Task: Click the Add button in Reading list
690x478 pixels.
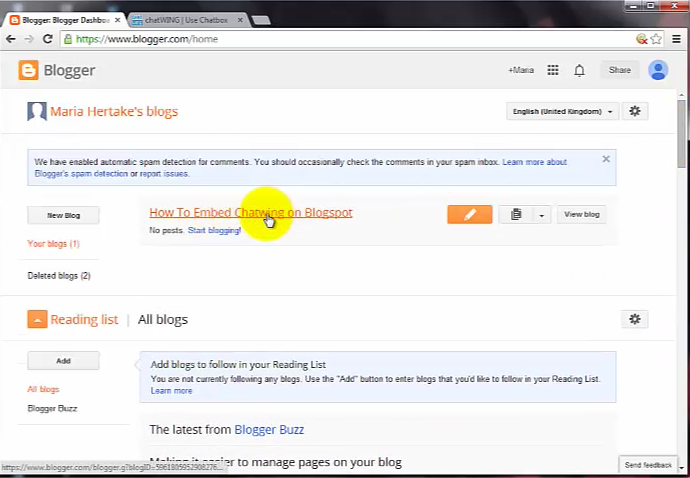Action: (x=63, y=360)
